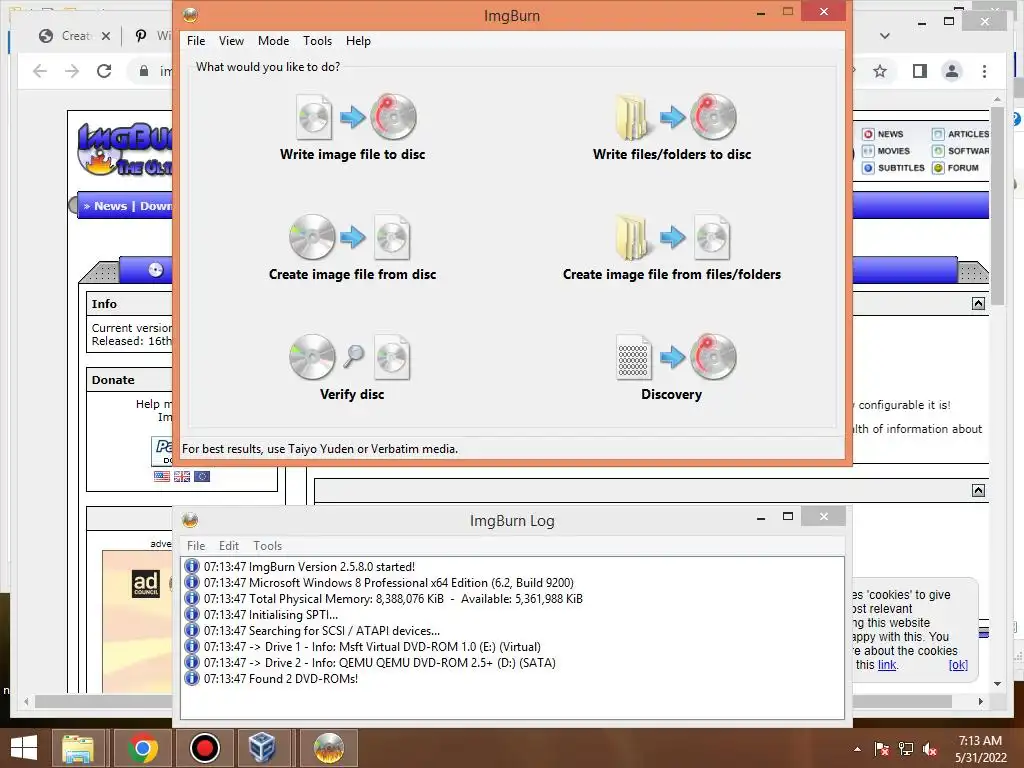The width and height of the screenshot is (1024, 768).
Task: Select Create image file from disc
Action: pos(353,248)
